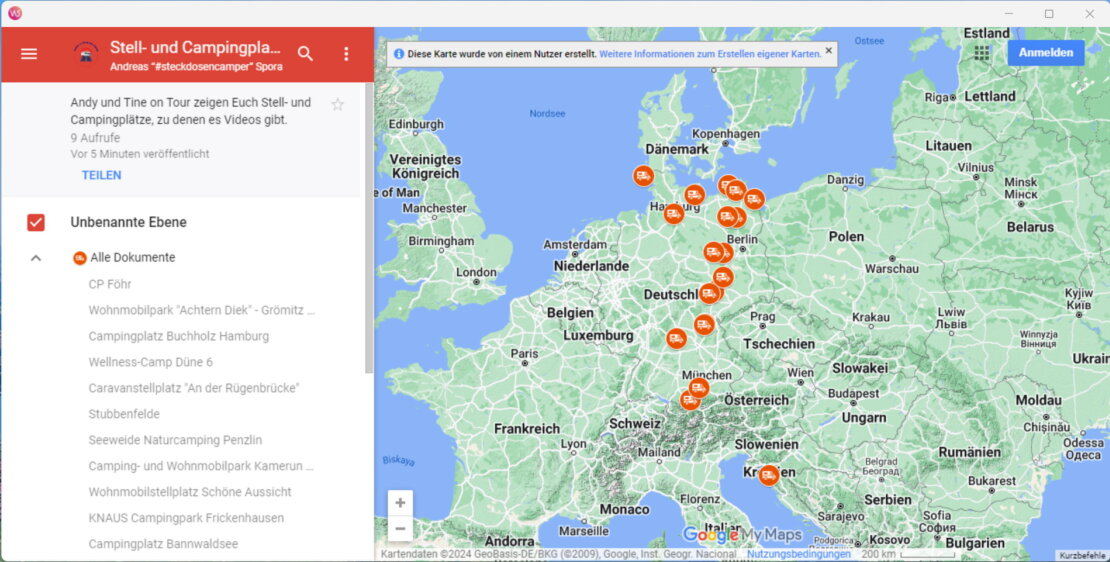Open link about creating own maps
Viewport: 1110px width, 562px height.
(710, 54)
